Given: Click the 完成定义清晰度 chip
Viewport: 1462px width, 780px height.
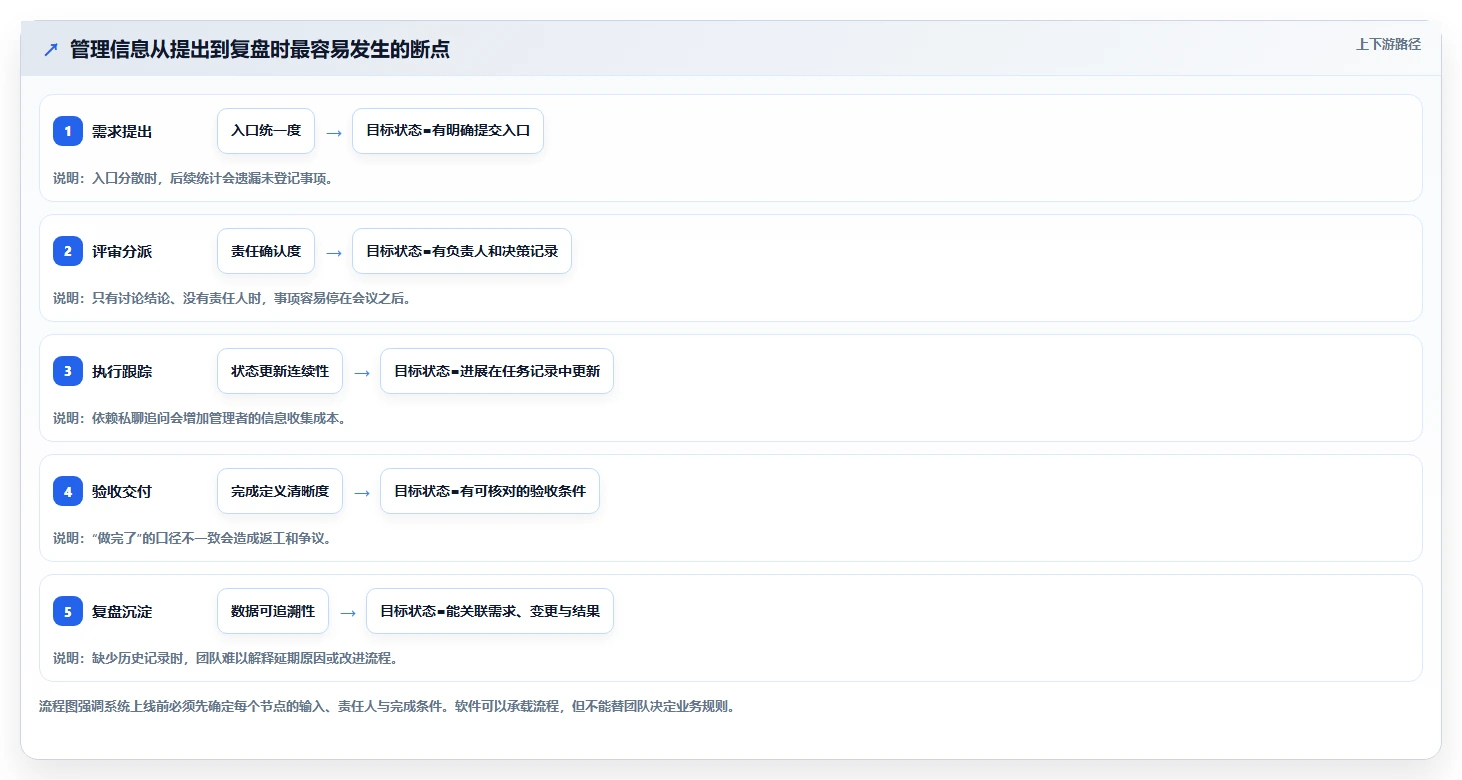Looking at the screenshot, I should [x=280, y=491].
